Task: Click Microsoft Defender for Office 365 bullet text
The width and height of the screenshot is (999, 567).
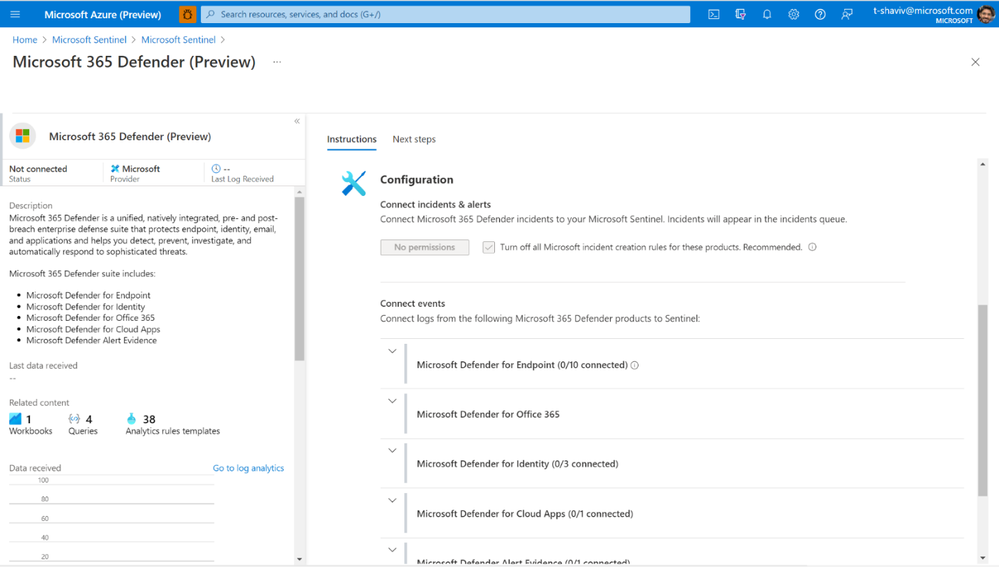Action: point(90,318)
